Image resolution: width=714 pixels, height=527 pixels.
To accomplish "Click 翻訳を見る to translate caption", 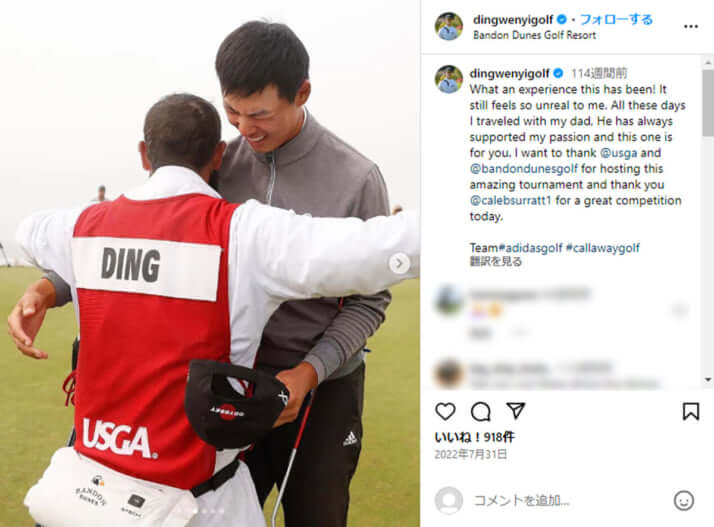I will (495, 261).
